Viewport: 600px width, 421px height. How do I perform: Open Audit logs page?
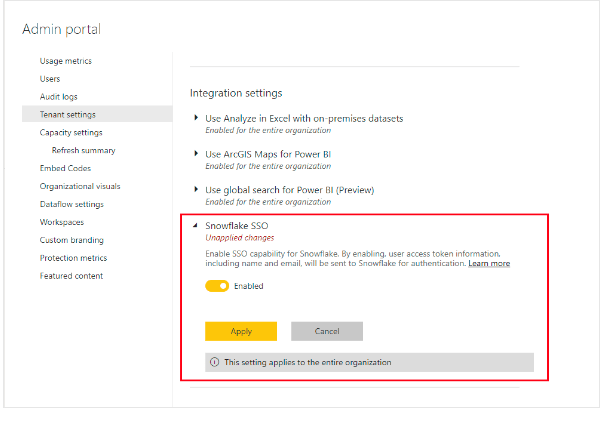59,97
